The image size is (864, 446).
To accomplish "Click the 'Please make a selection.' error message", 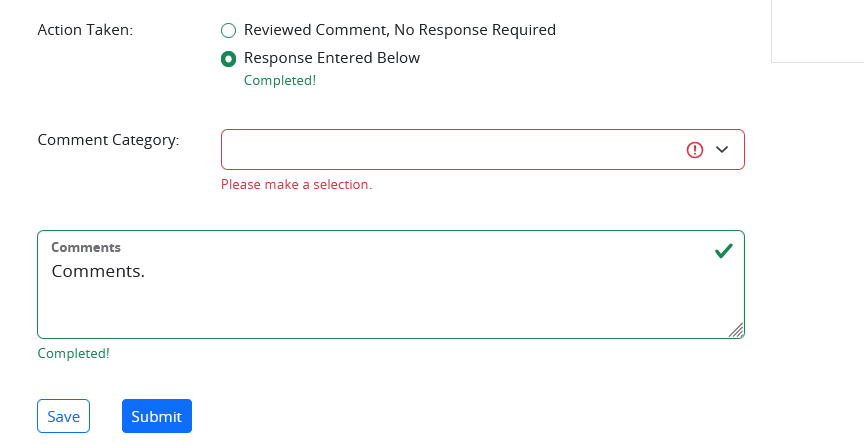I will pyautogui.click(x=296, y=185).
